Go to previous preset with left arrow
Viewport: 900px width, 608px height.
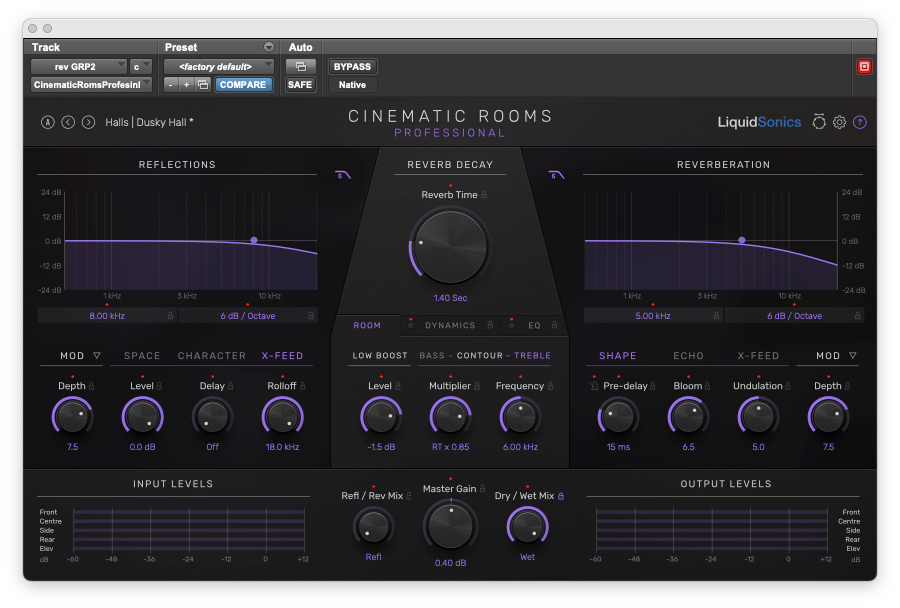(x=68, y=122)
